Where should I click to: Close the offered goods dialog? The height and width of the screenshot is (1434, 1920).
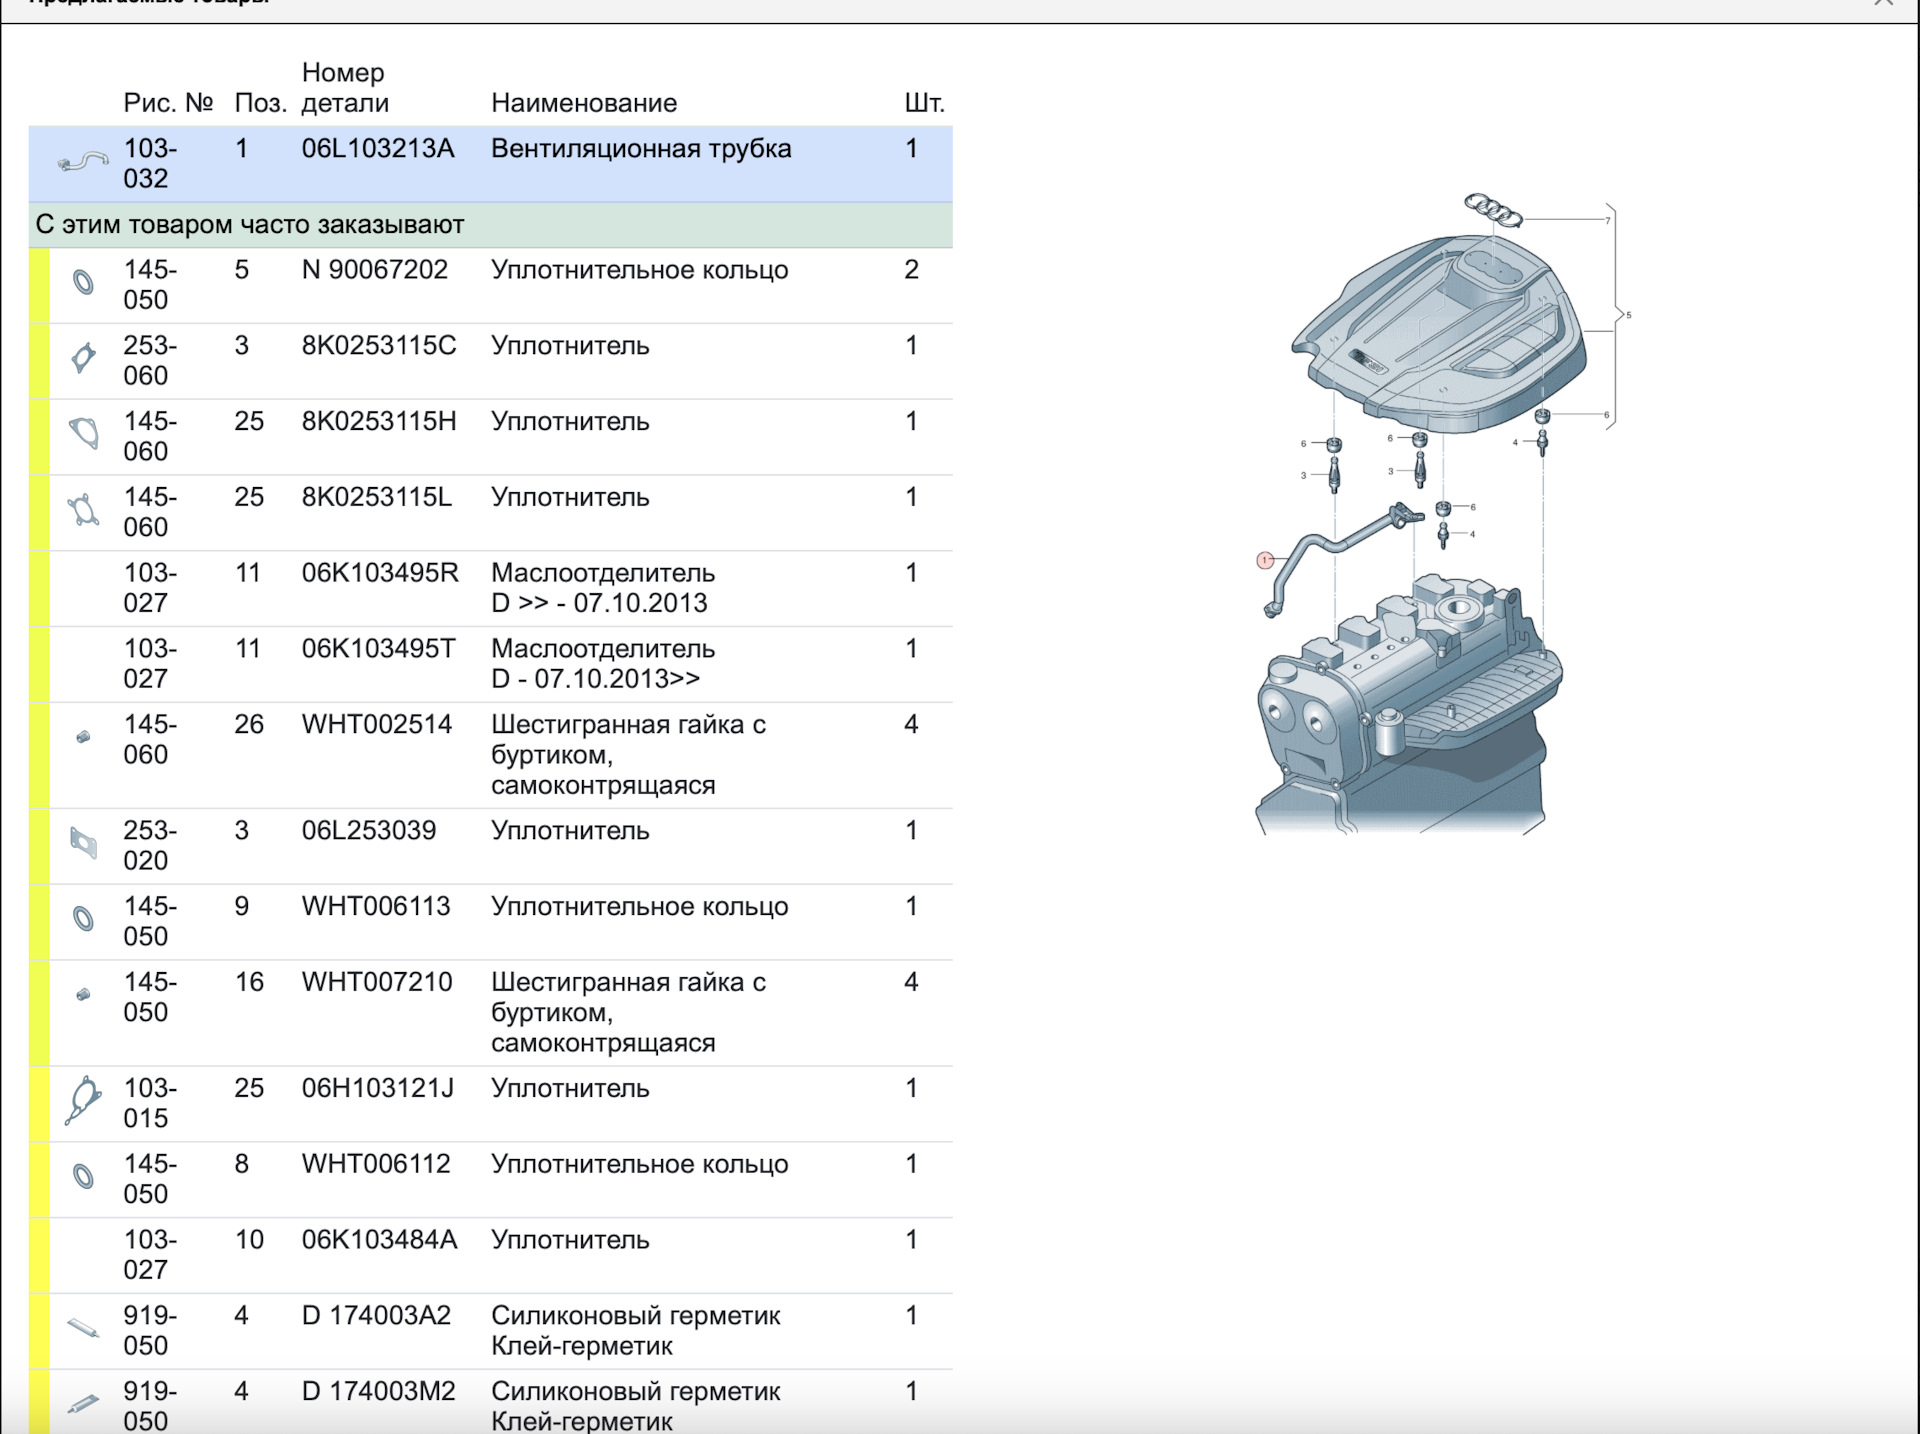pos(1883,3)
